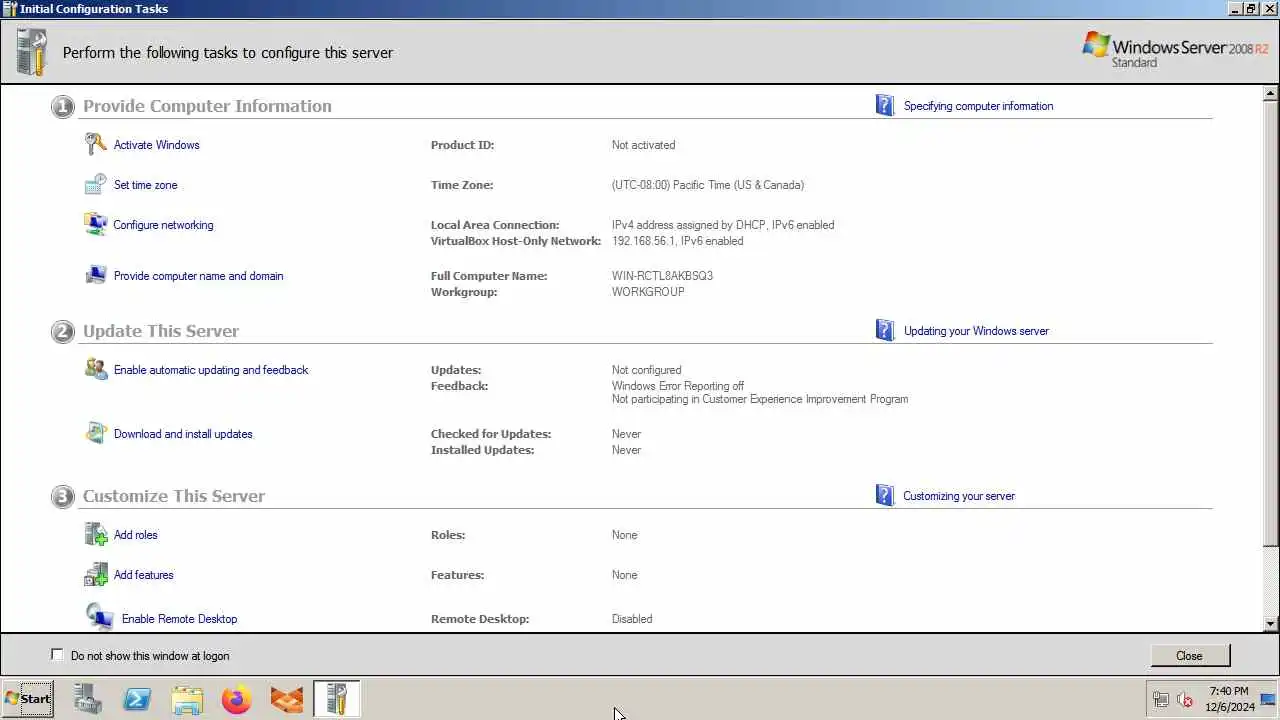Click the Set time zone clock icon
The width and height of the screenshot is (1280, 720).
click(x=96, y=185)
